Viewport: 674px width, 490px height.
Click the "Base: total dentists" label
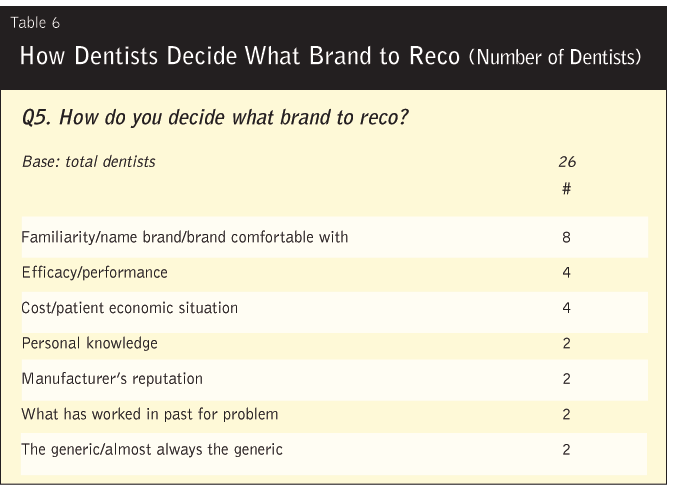(x=89, y=161)
